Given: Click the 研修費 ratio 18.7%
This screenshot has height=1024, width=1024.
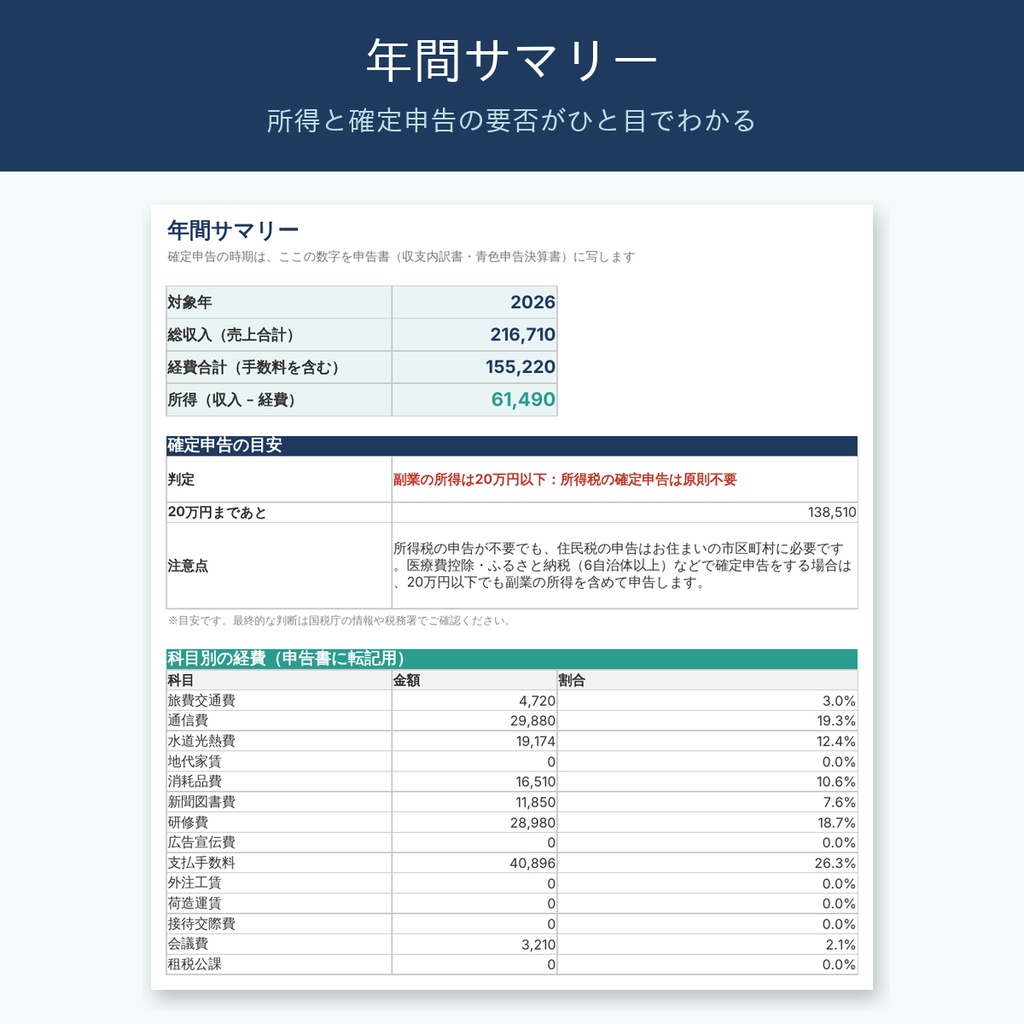Looking at the screenshot, I should (836, 822).
